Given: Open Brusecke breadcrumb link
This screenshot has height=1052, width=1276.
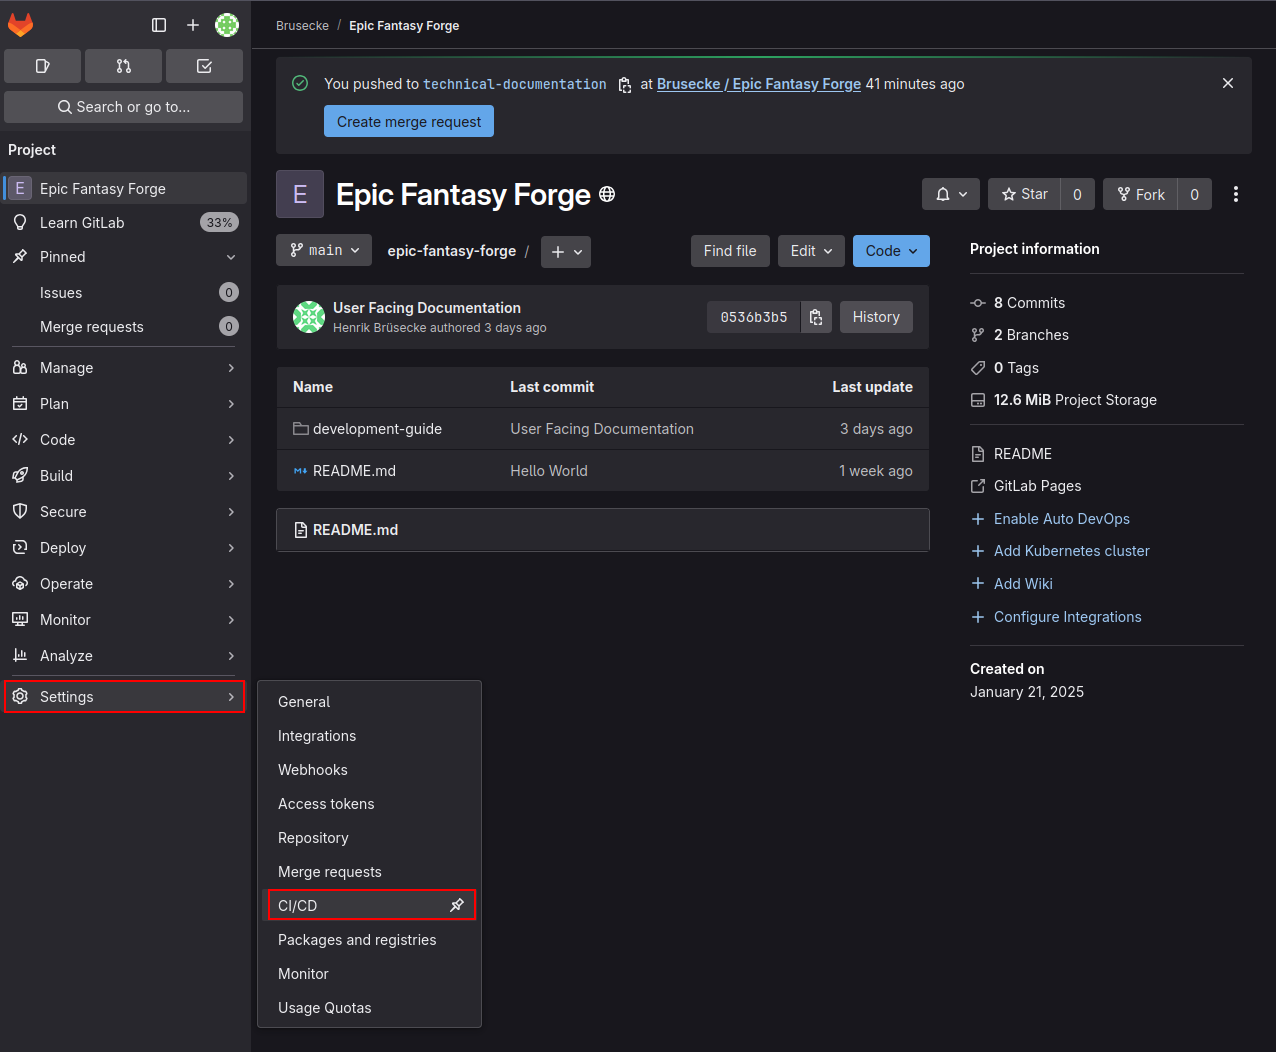Looking at the screenshot, I should pyautogui.click(x=302, y=26).
